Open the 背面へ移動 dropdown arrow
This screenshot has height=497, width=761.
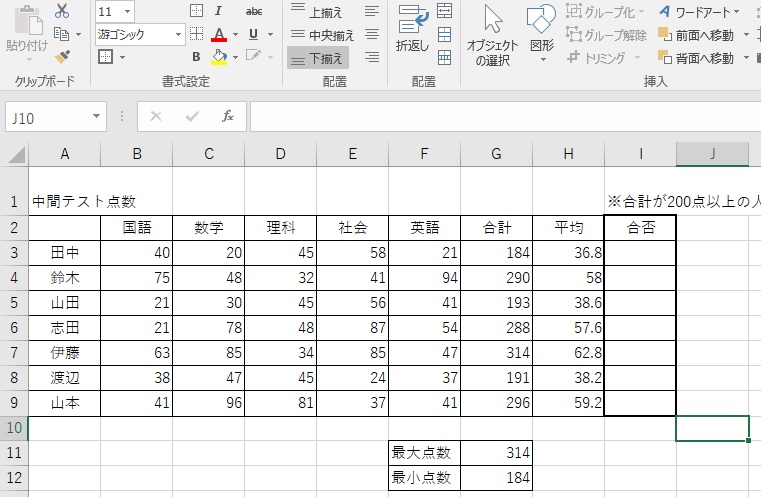point(746,58)
